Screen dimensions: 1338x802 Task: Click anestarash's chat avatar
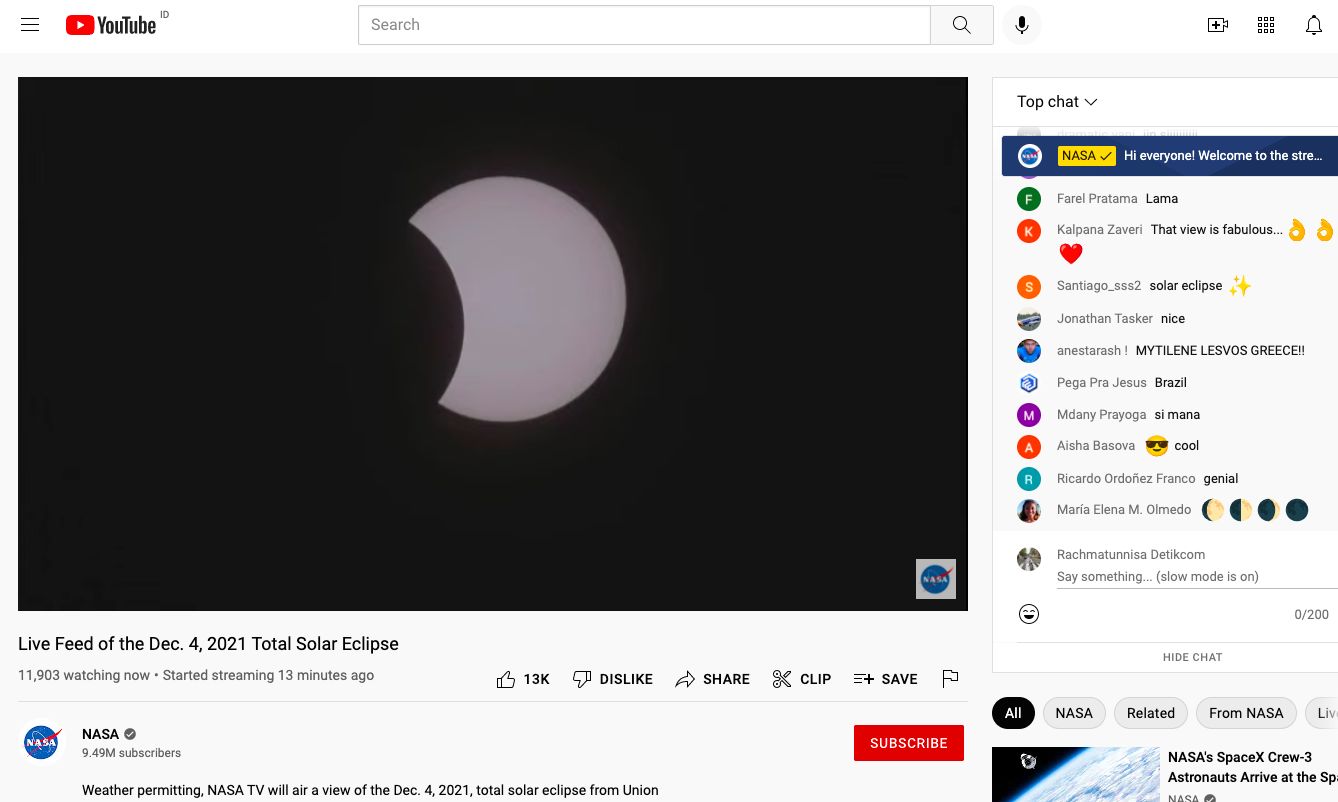click(x=1029, y=351)
